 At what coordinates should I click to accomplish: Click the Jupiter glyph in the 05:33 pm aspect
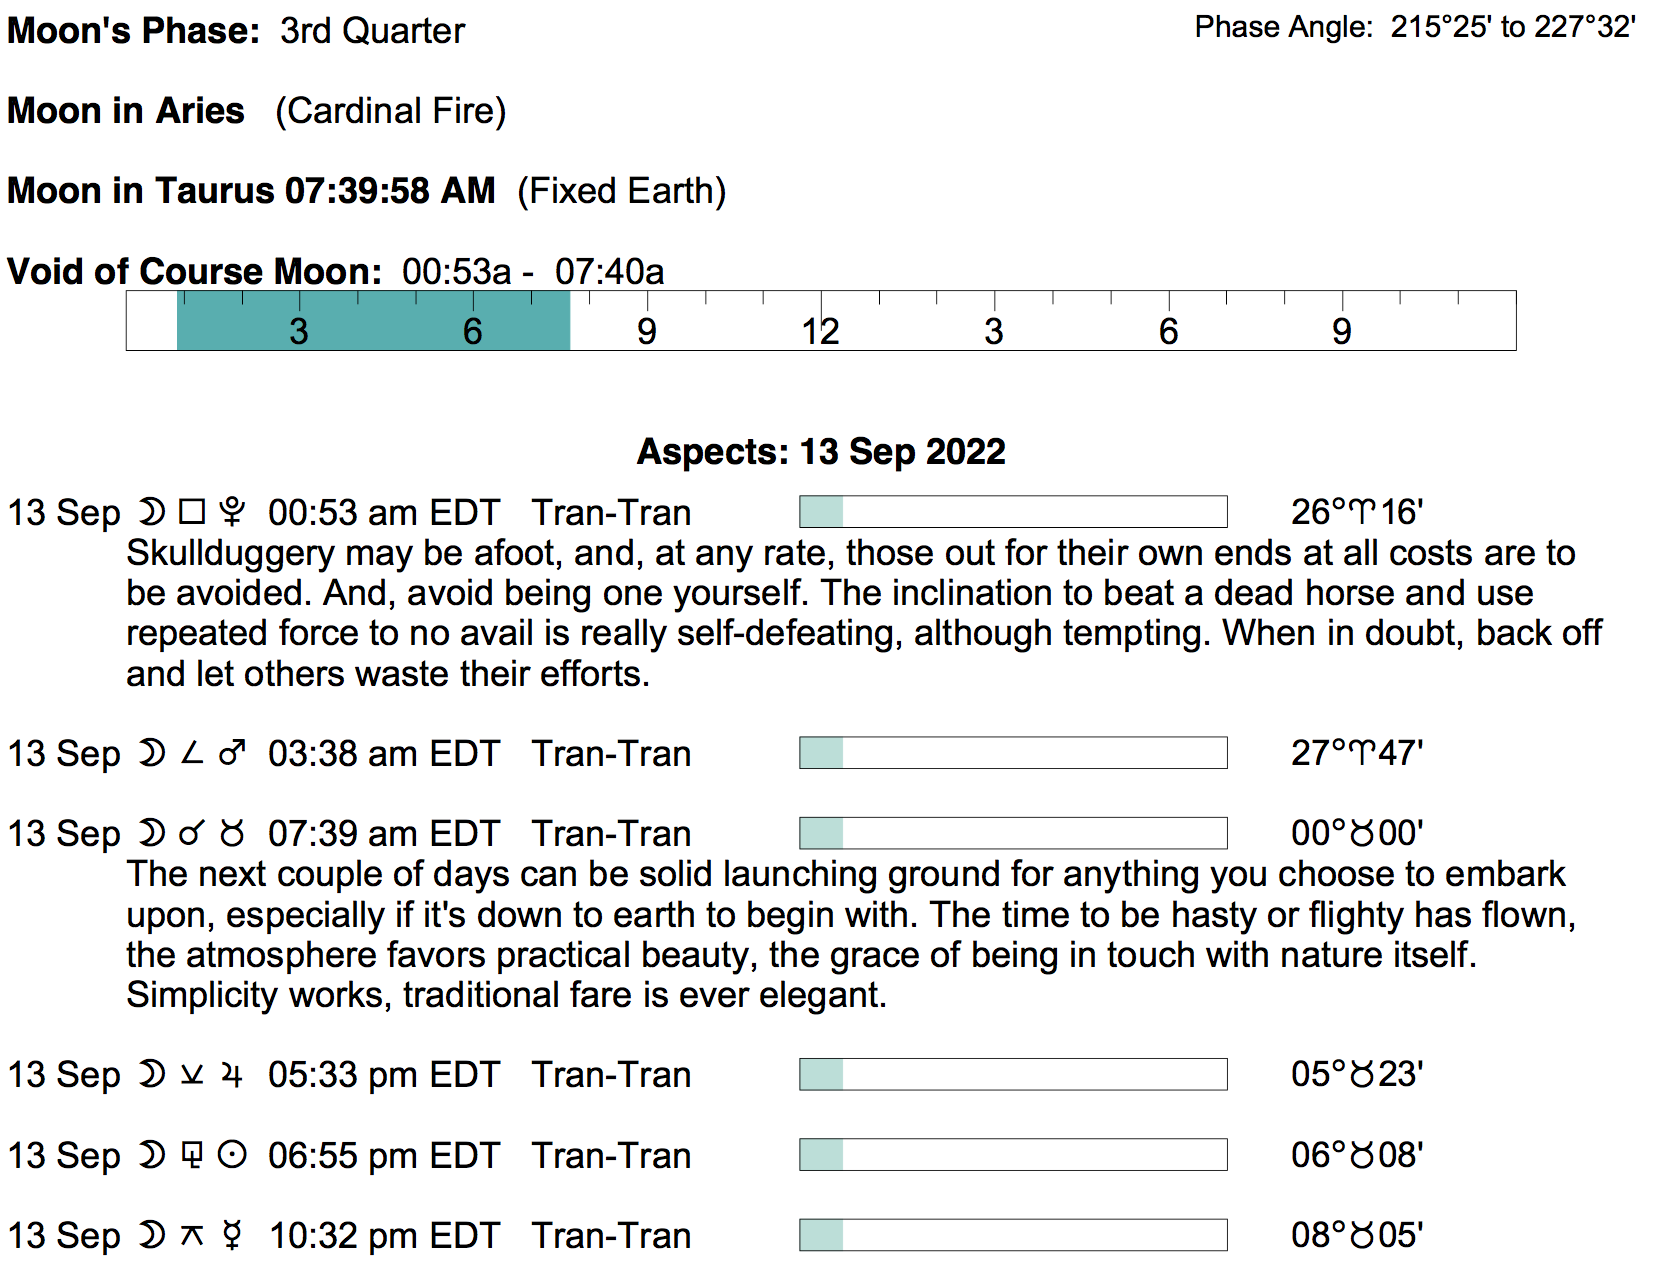tap(232, 1075)
